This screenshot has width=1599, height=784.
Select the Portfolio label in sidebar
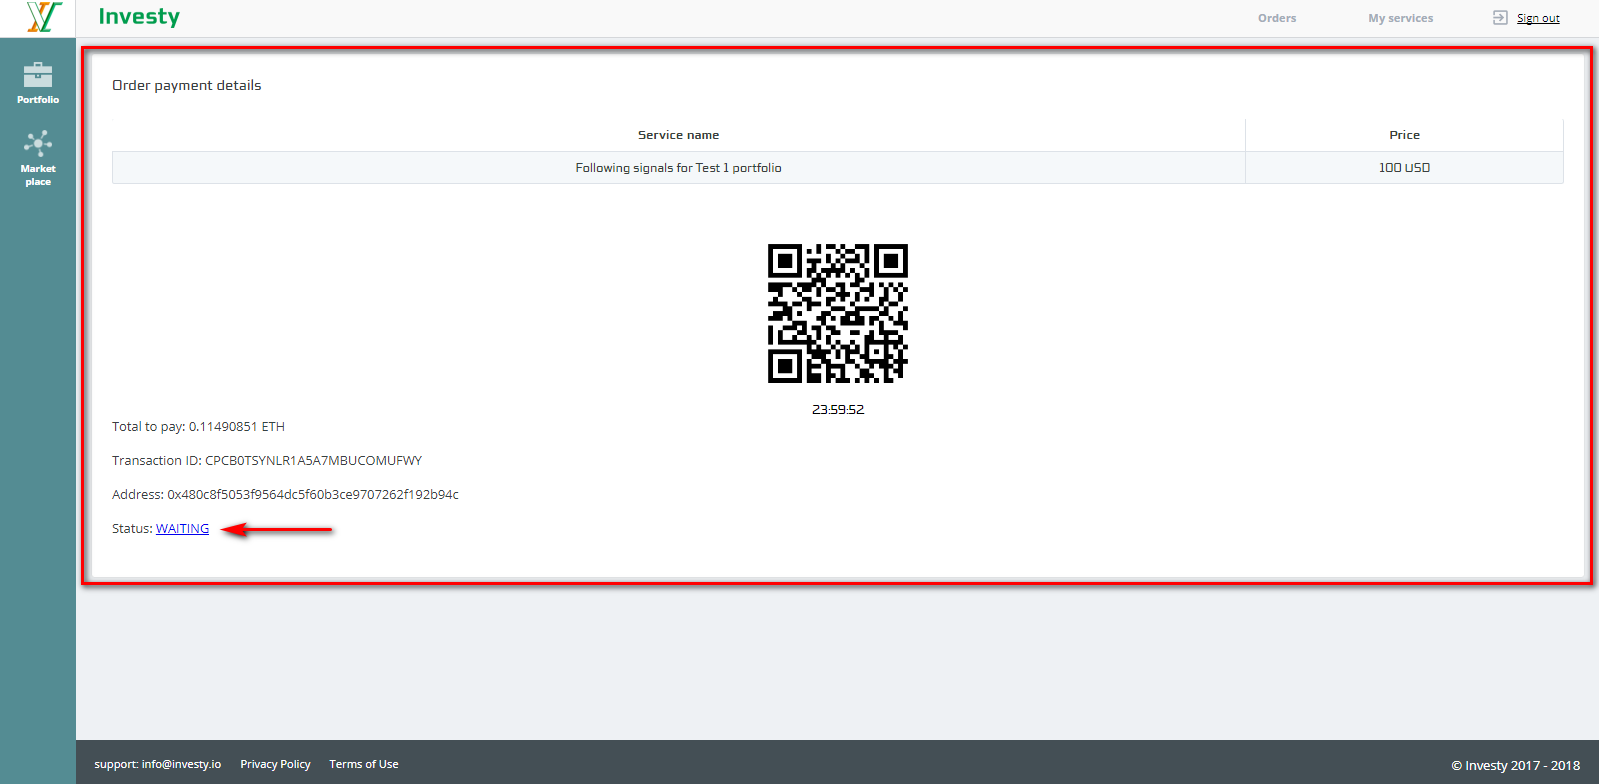point(38,100)
